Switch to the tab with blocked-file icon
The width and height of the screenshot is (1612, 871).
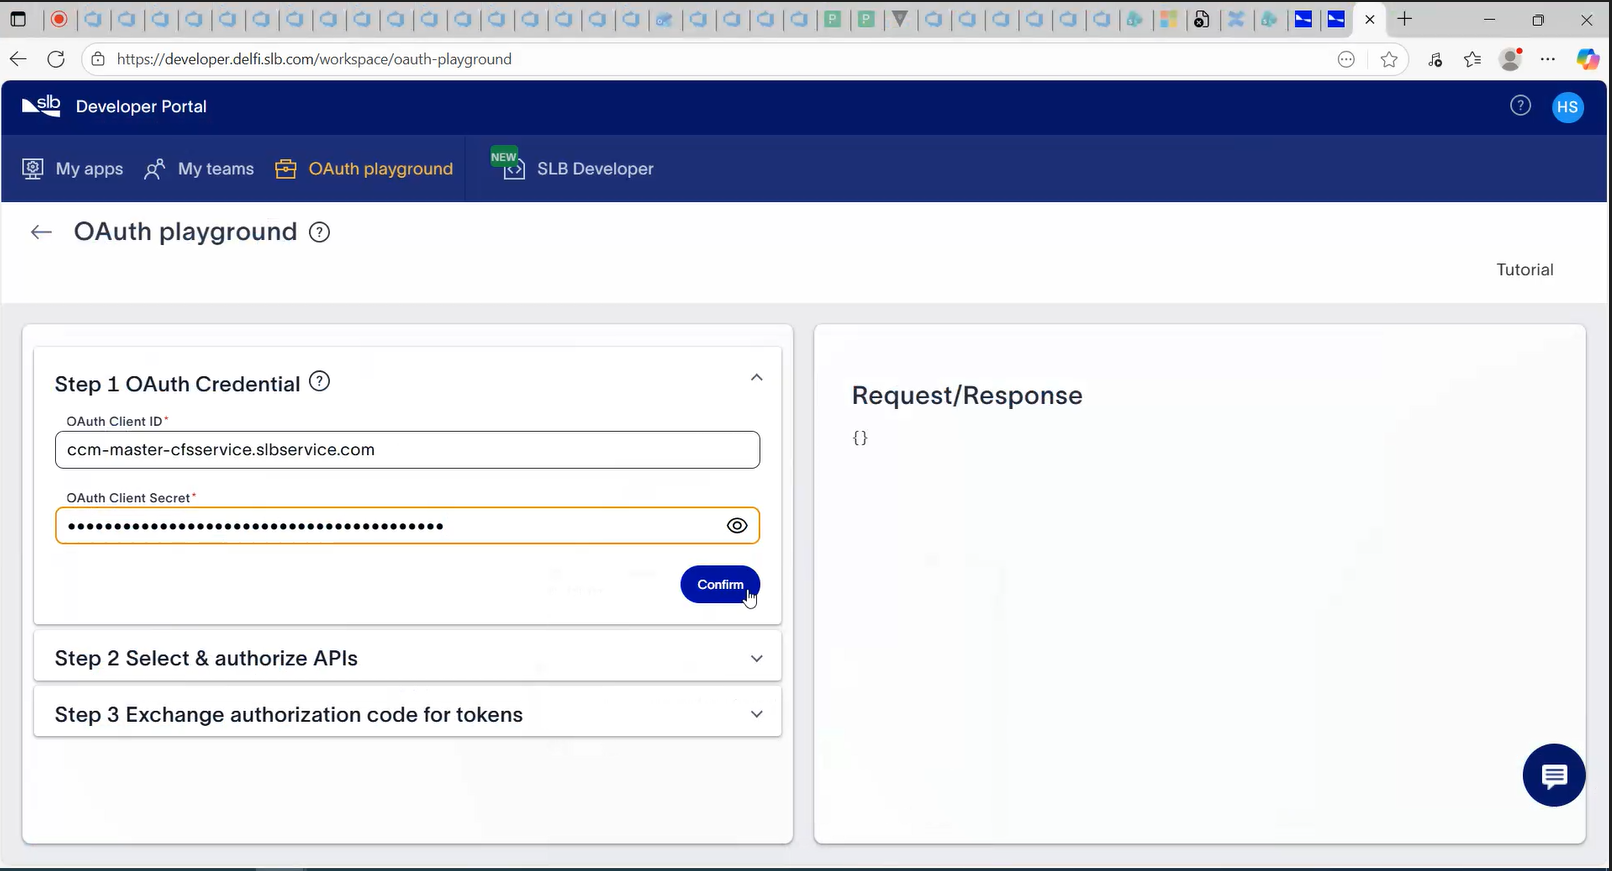1202,19
